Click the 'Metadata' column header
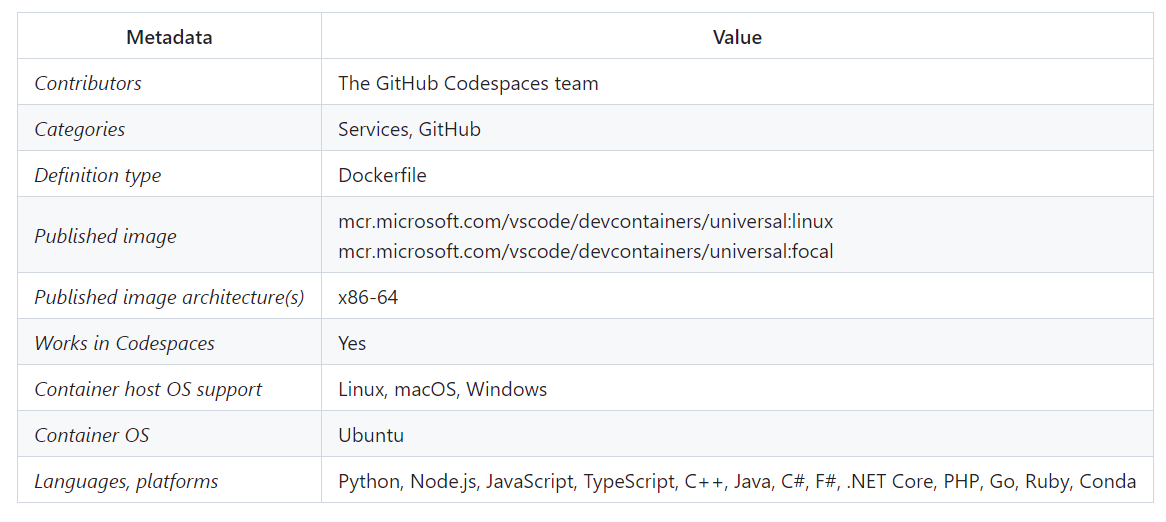This screenshot has width=1166, height=522. pyautogui.click(x=169, y=37)
